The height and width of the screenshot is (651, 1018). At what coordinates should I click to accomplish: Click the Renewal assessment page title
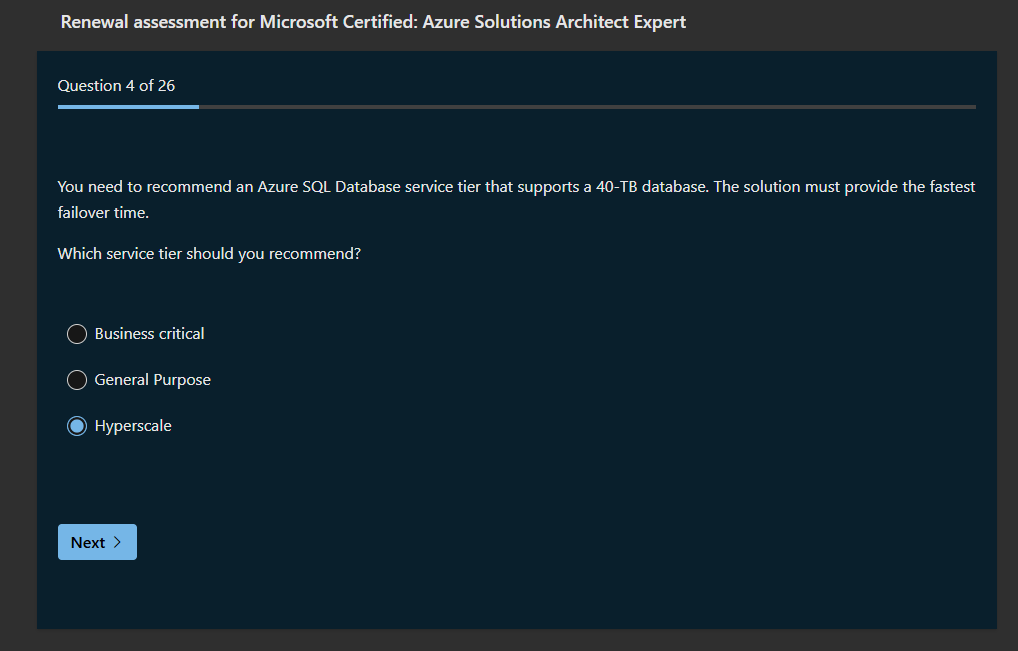(373, 22)
